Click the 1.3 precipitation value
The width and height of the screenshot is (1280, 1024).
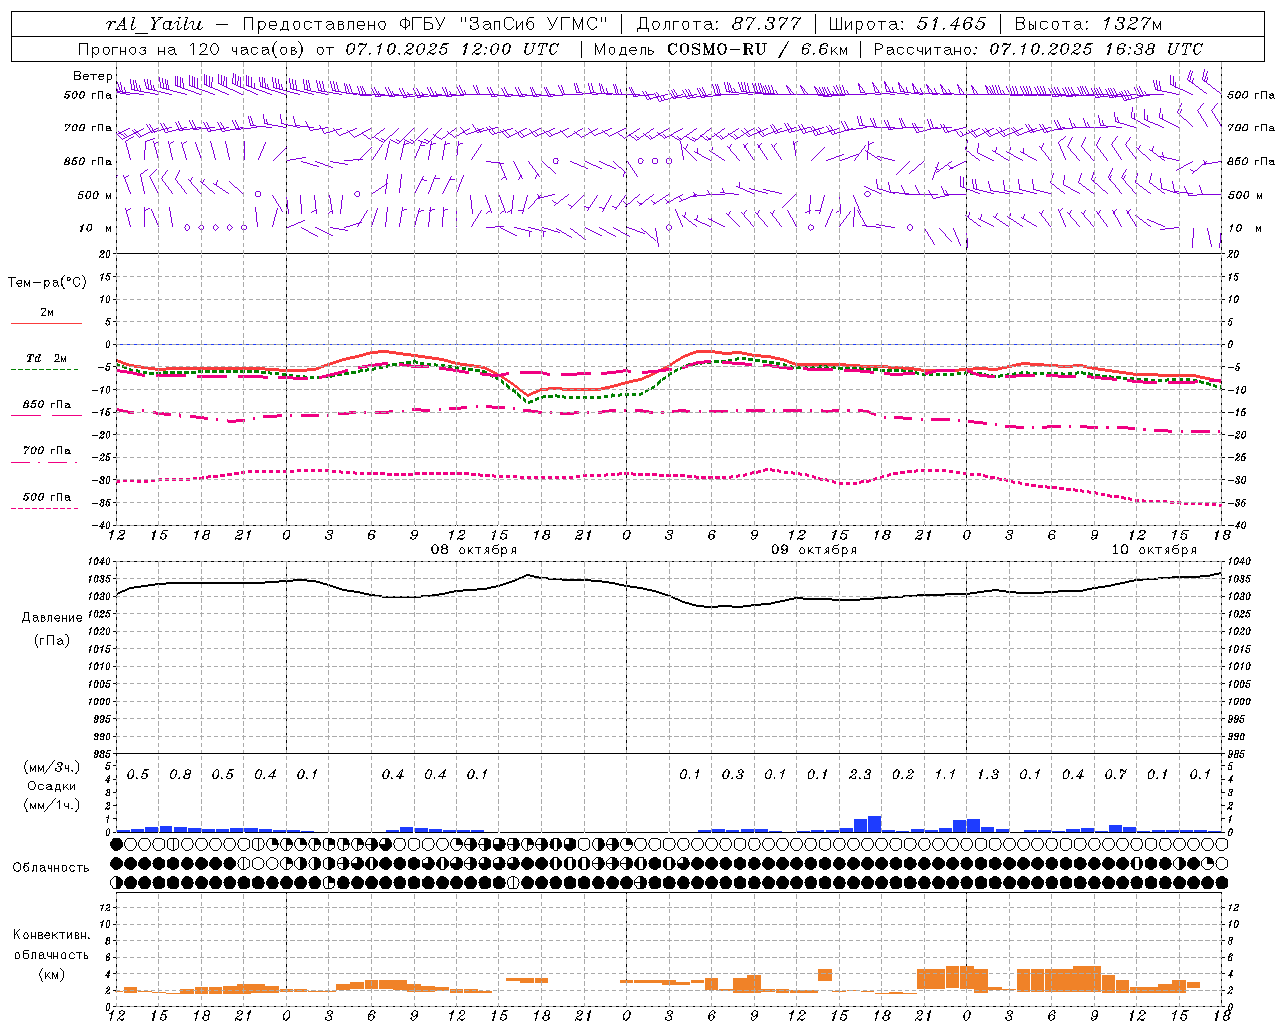988,775
